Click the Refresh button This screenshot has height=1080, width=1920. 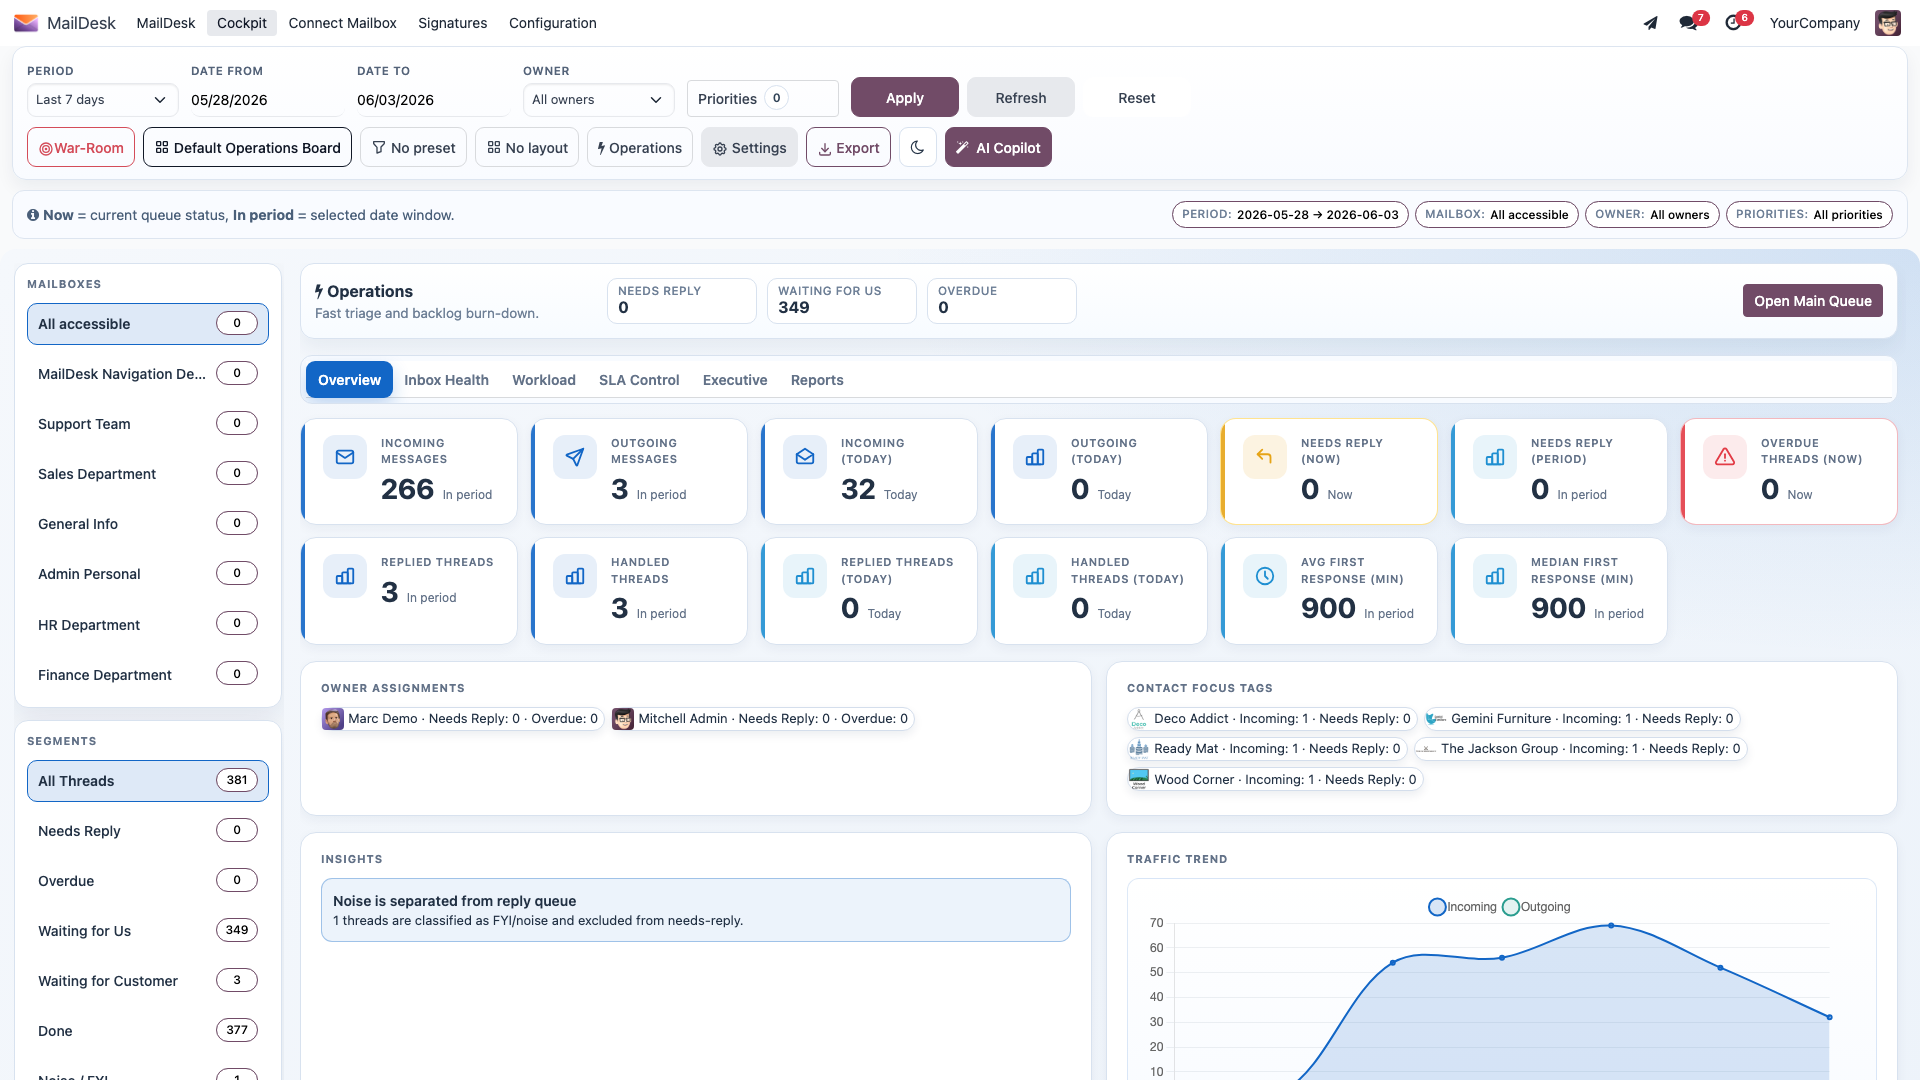click(x=1021, y=98)
